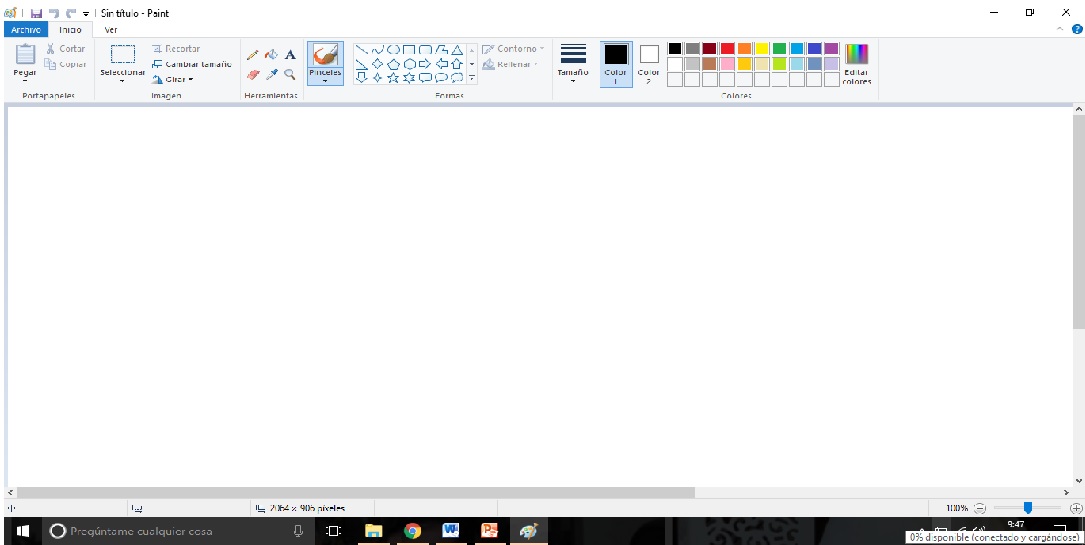
Task: Collapse the ribbon with the chevron
Action: click(1061, 29)
